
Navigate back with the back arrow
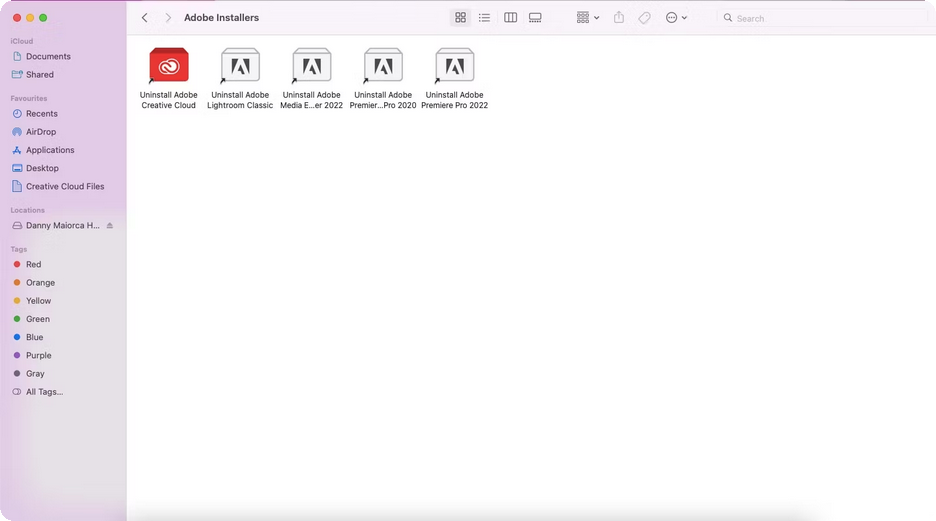pos(145,18)
